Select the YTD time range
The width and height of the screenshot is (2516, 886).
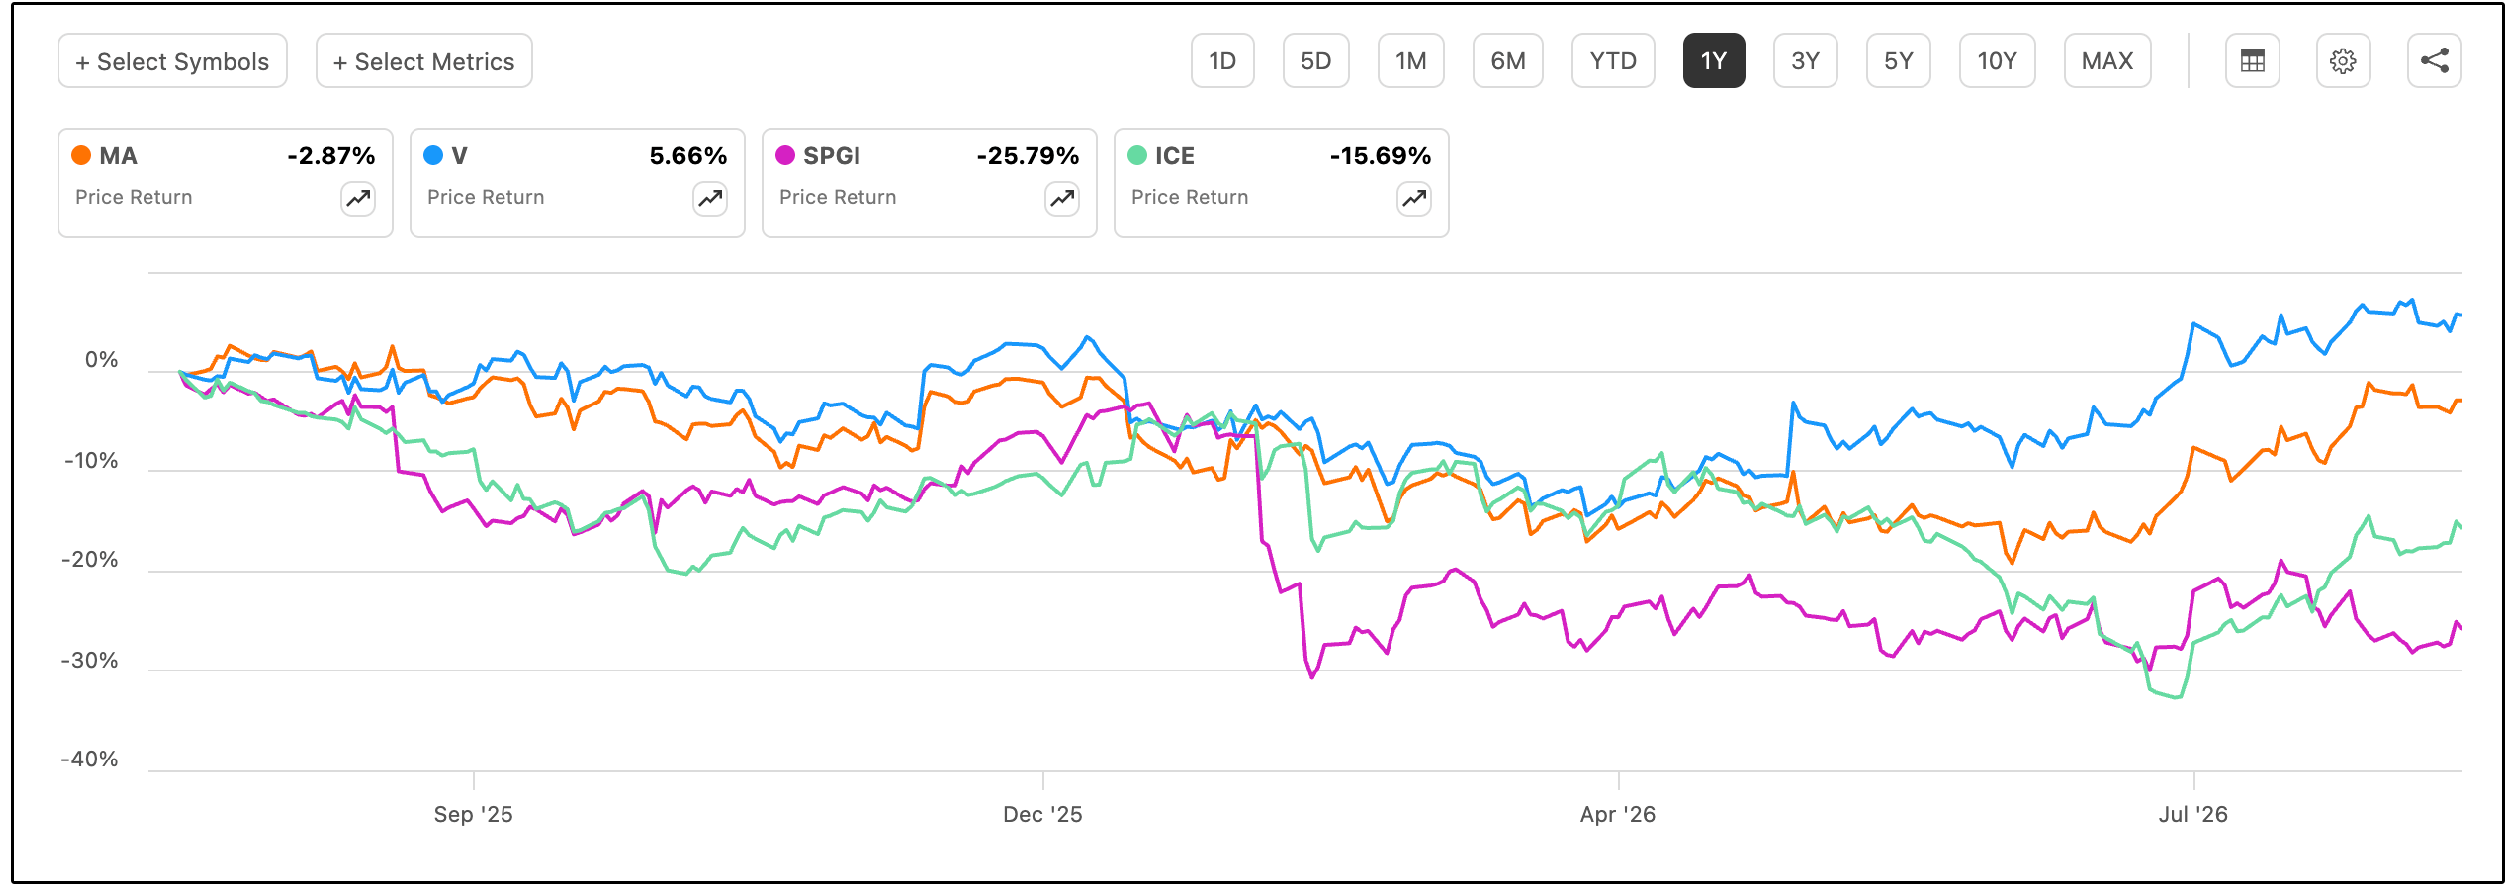tap(1613, 61)
